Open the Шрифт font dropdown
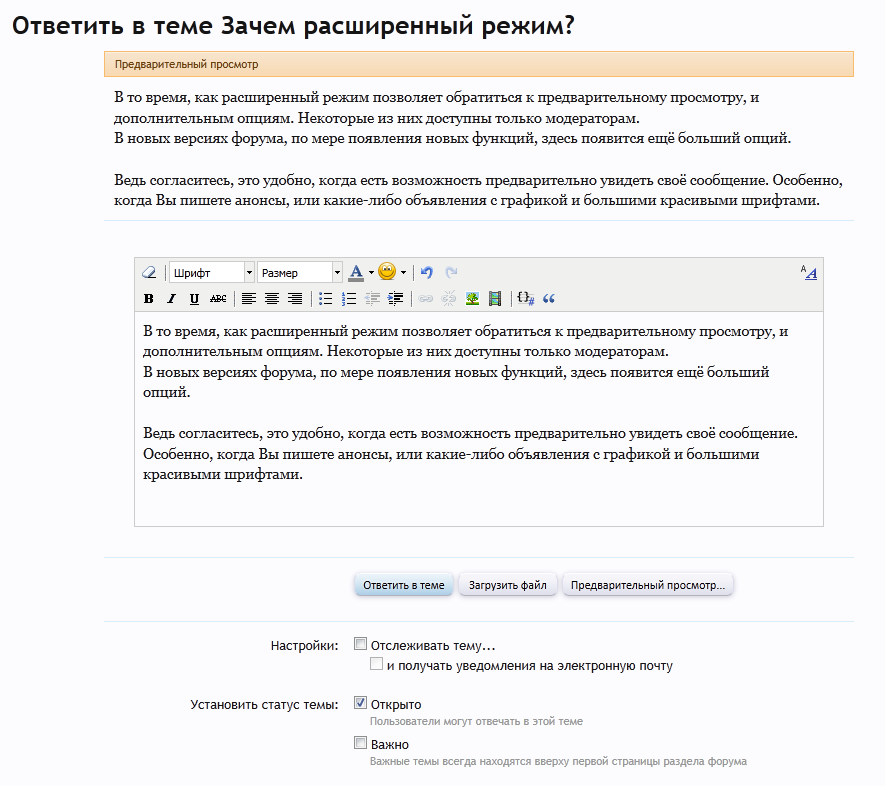The height and width of the screenshot is (786, 885). 212,273
